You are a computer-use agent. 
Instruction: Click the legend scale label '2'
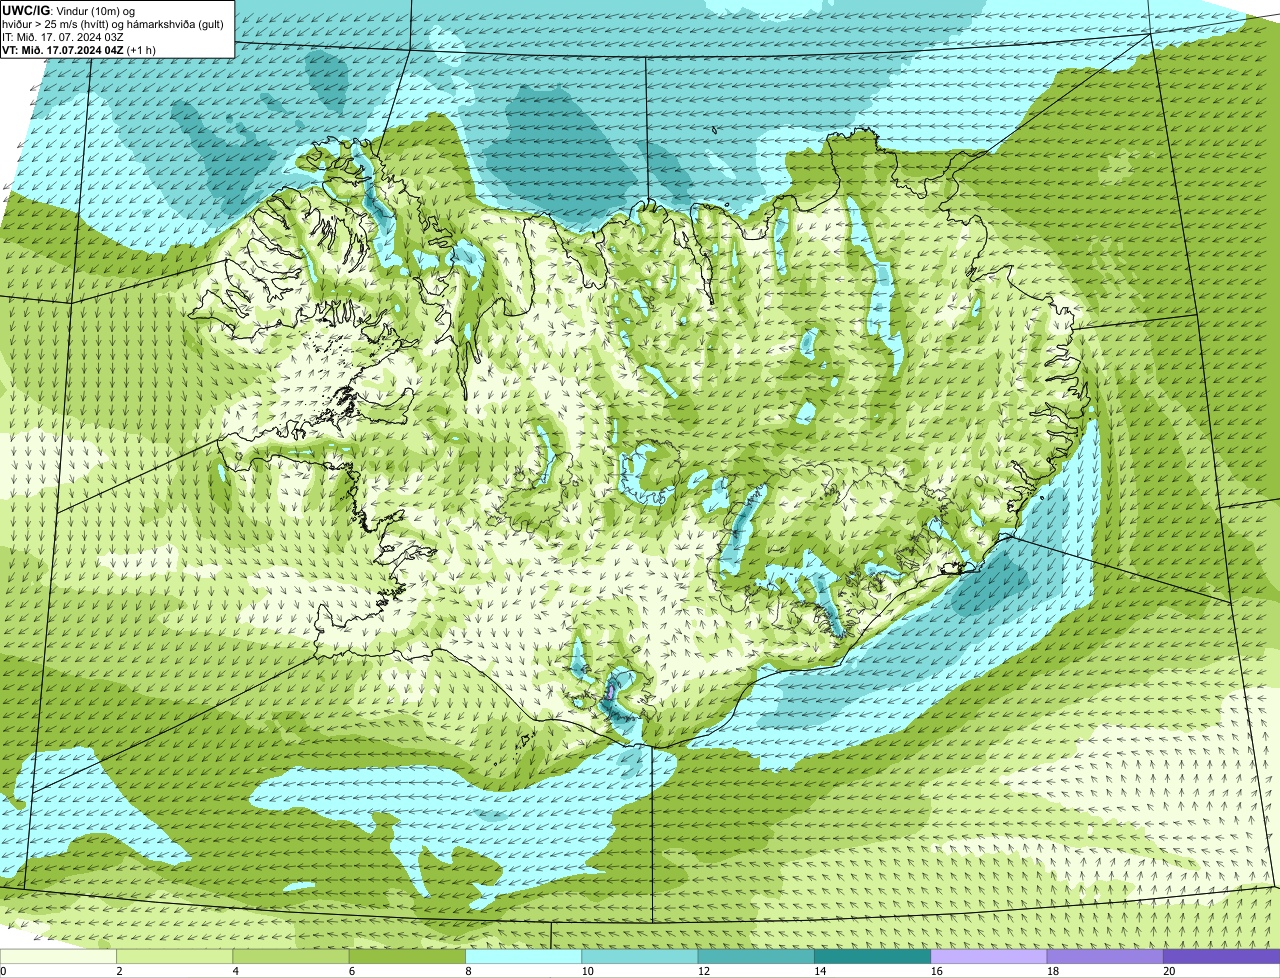point(119,970)
